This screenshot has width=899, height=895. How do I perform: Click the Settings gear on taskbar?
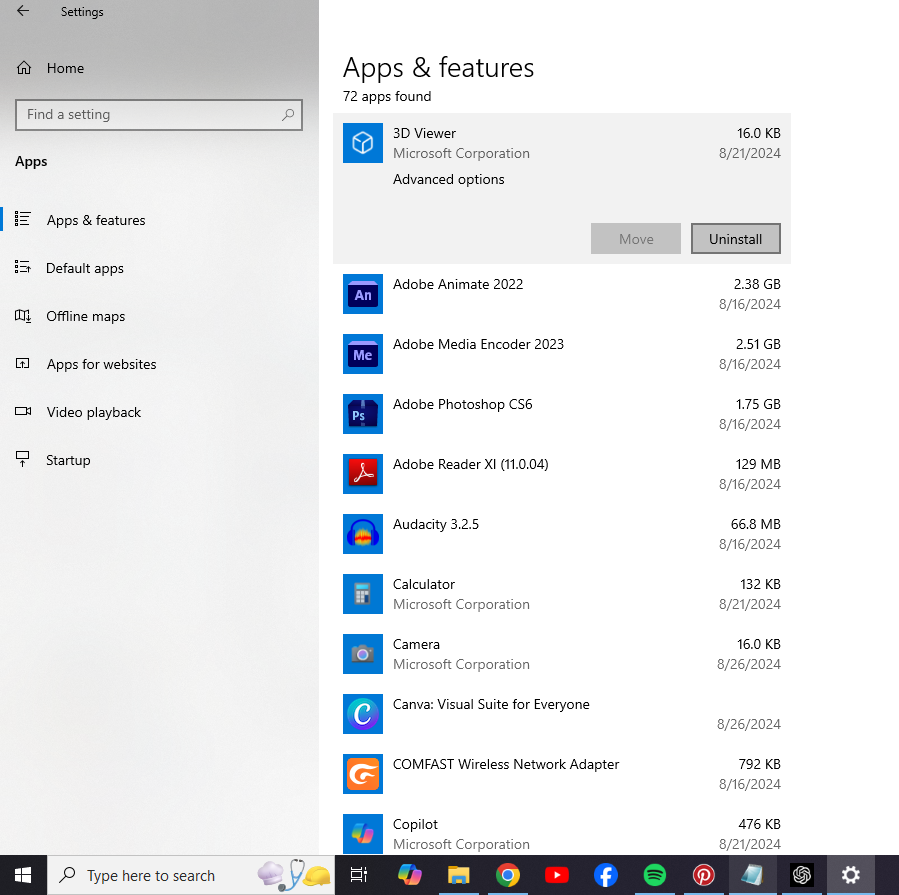851,875
